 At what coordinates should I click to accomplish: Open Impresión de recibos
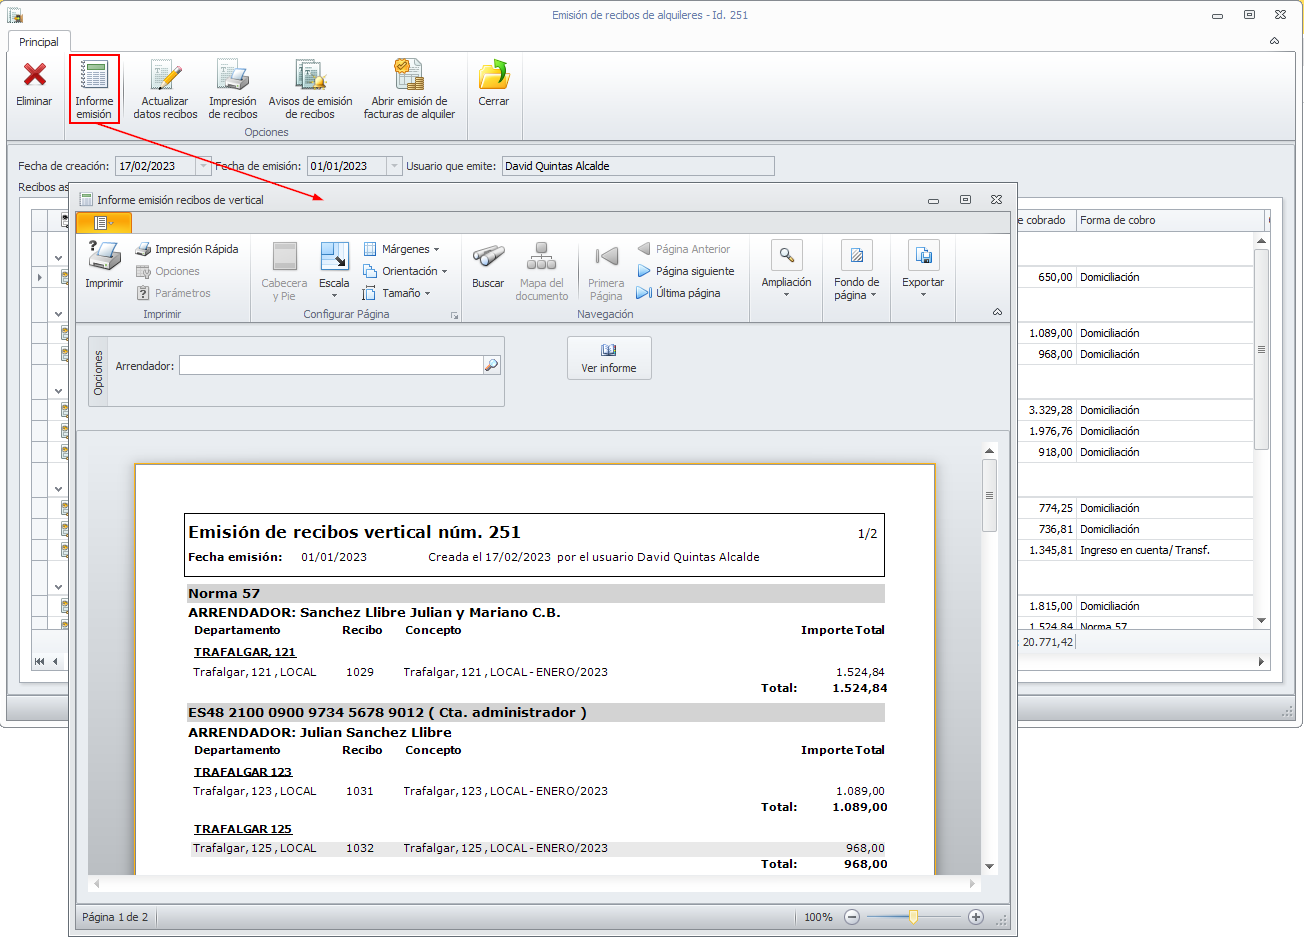pyautogui.click(x=232, y=77)
